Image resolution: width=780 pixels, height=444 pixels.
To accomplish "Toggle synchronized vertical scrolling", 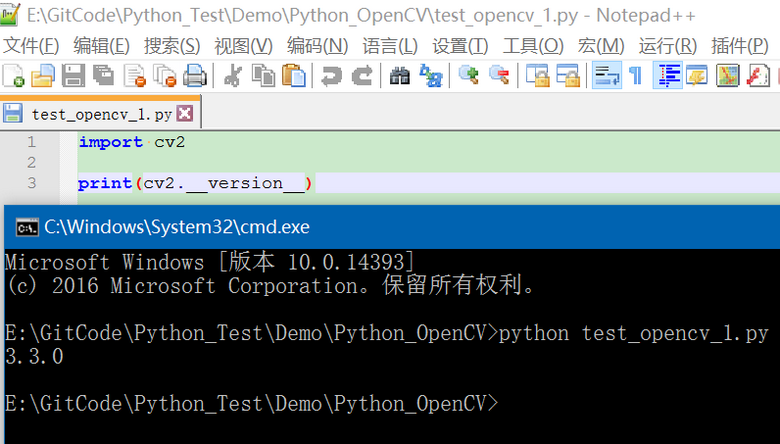I will pos(537,76).
